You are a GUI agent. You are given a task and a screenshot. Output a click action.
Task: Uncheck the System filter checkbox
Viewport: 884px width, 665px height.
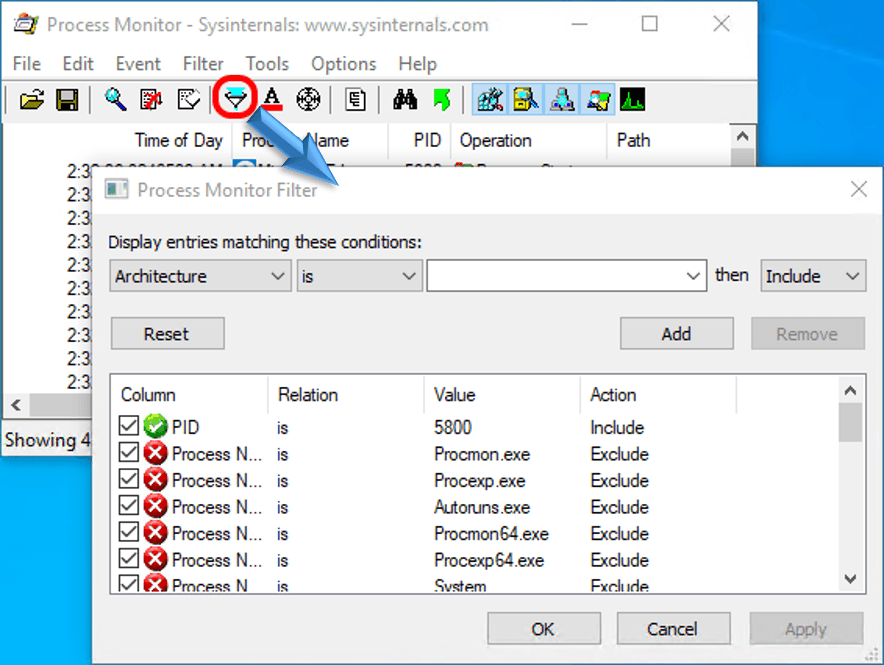(129, 583)
